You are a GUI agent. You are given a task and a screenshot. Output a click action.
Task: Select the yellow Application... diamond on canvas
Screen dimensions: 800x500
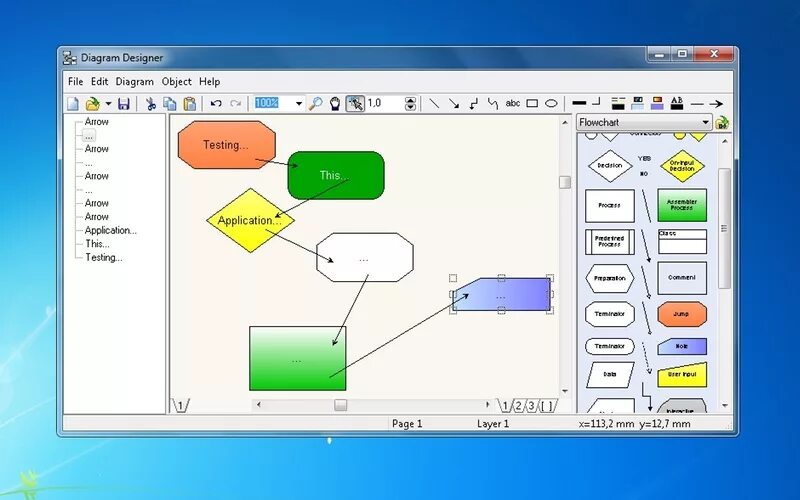tap(251, 220)
